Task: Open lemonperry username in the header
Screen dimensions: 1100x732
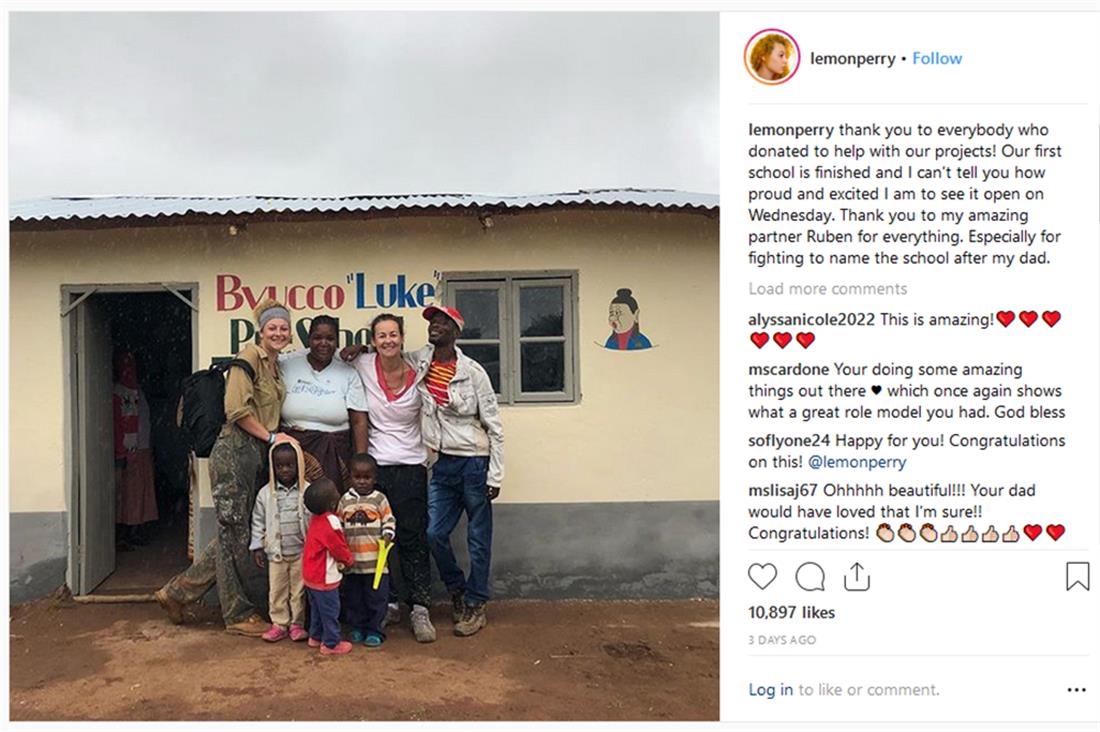Action: pyautogui.click(x=852, y=59)
